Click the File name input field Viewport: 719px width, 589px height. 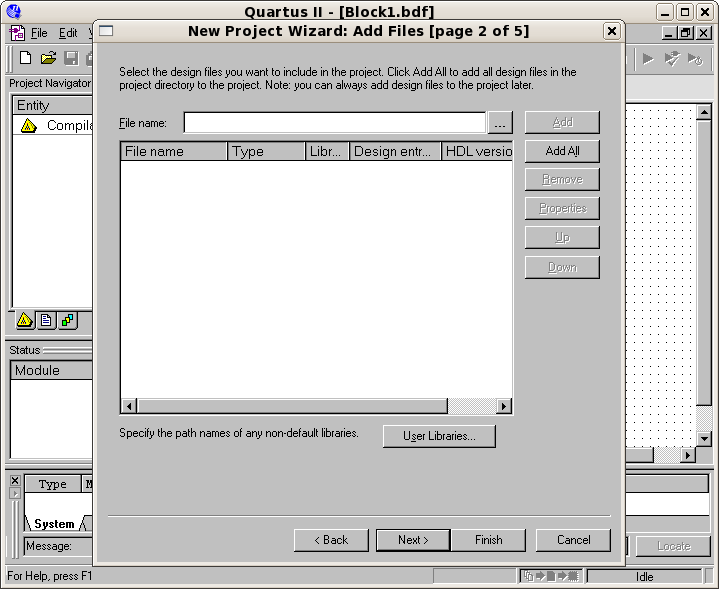334,123
